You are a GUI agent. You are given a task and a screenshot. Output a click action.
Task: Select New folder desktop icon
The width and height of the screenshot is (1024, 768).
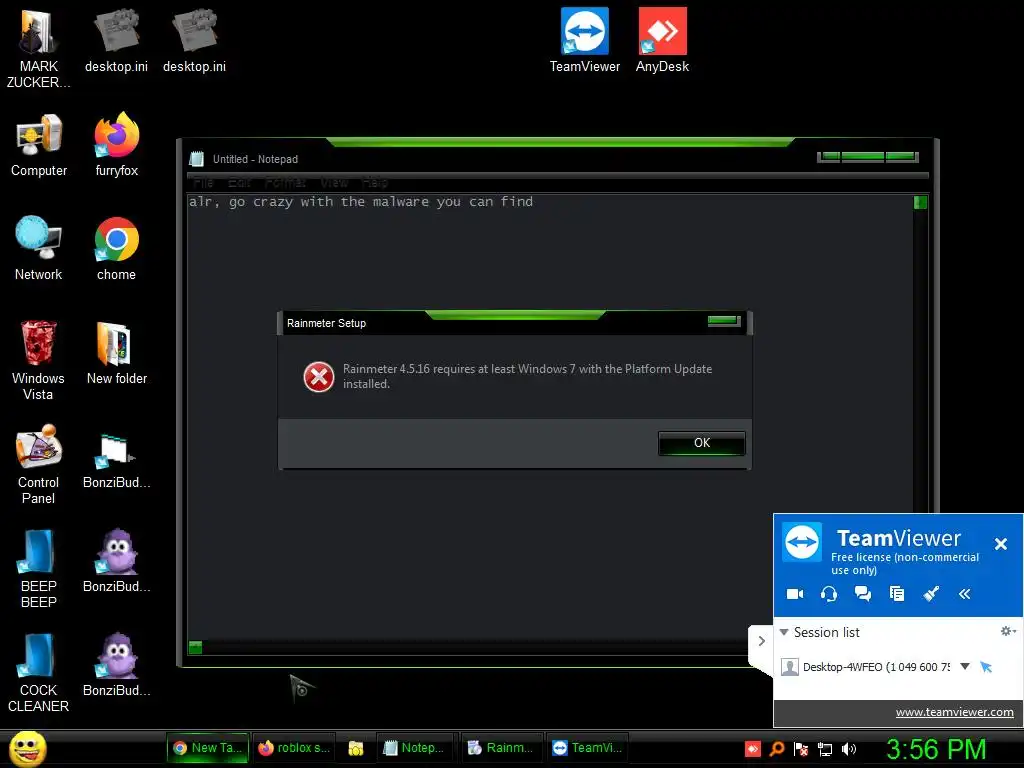point(116,353)
